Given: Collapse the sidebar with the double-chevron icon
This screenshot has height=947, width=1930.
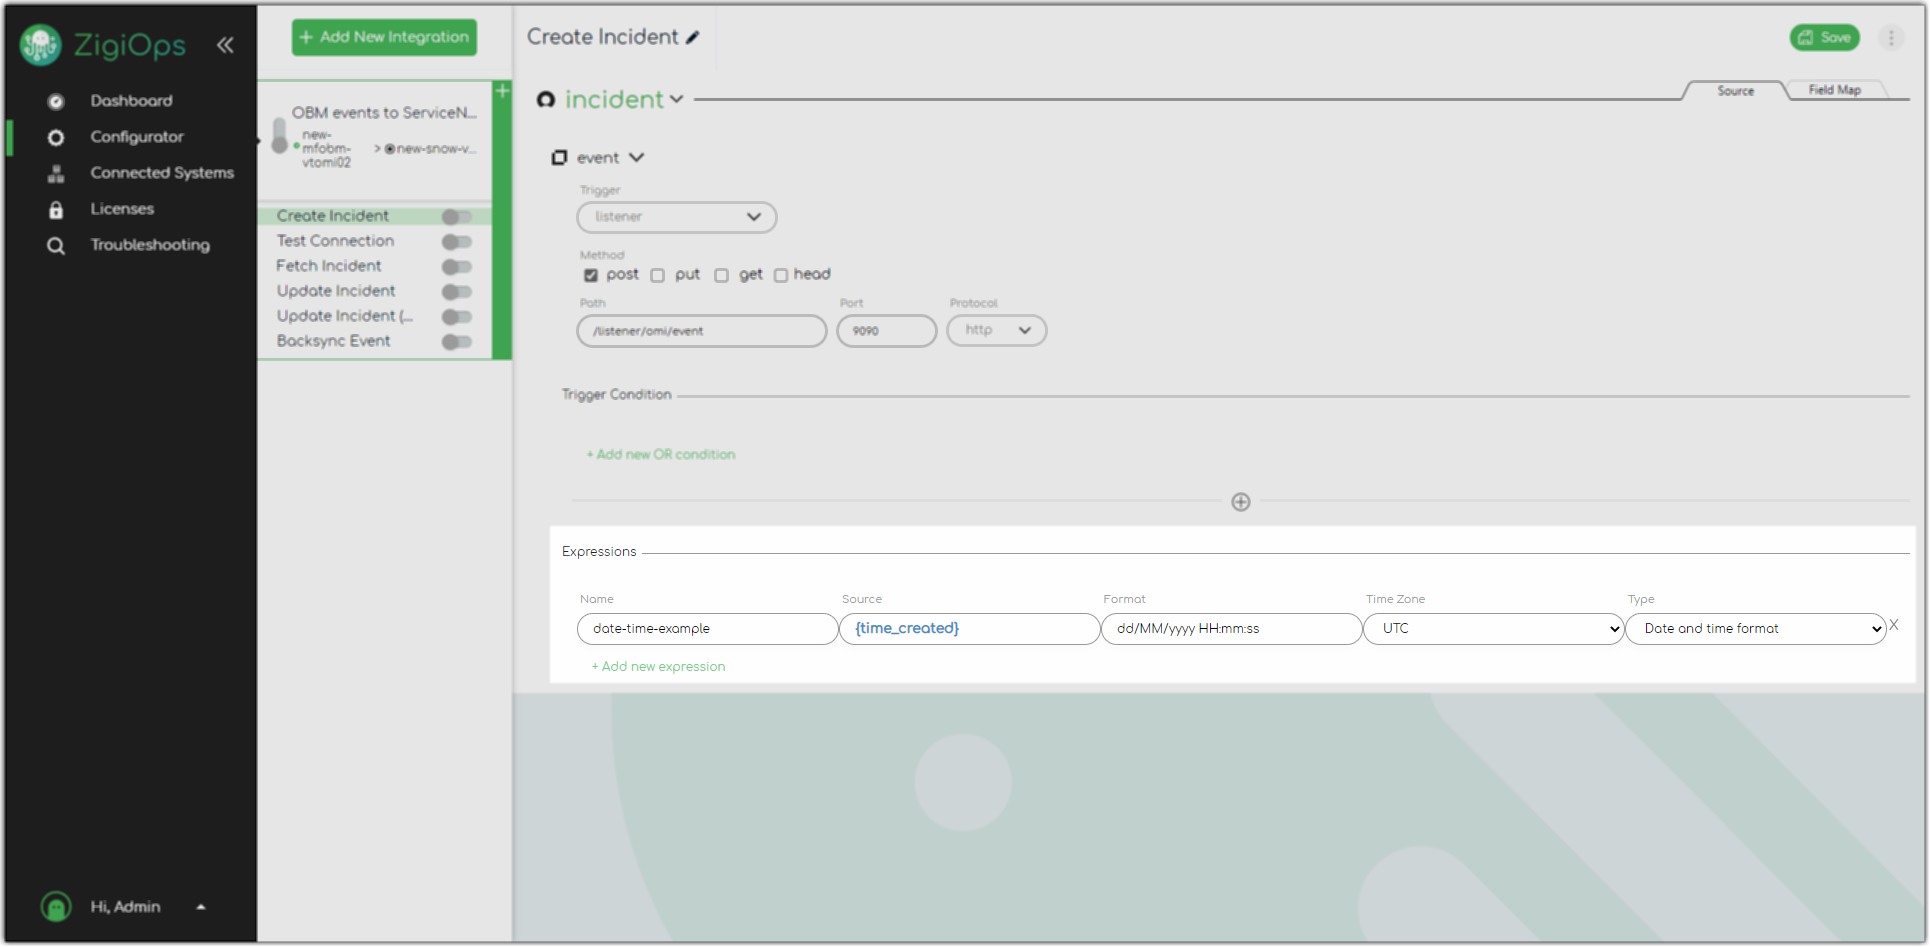Looking at the screenshot, I should point(225,45).
